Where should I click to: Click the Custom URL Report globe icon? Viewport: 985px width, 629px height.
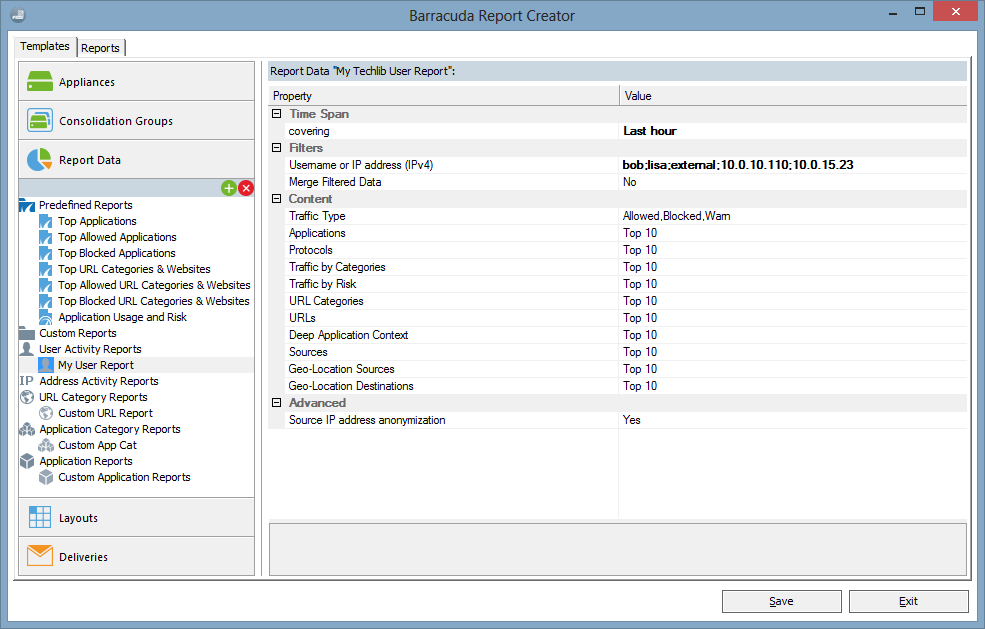click(46, 413)
